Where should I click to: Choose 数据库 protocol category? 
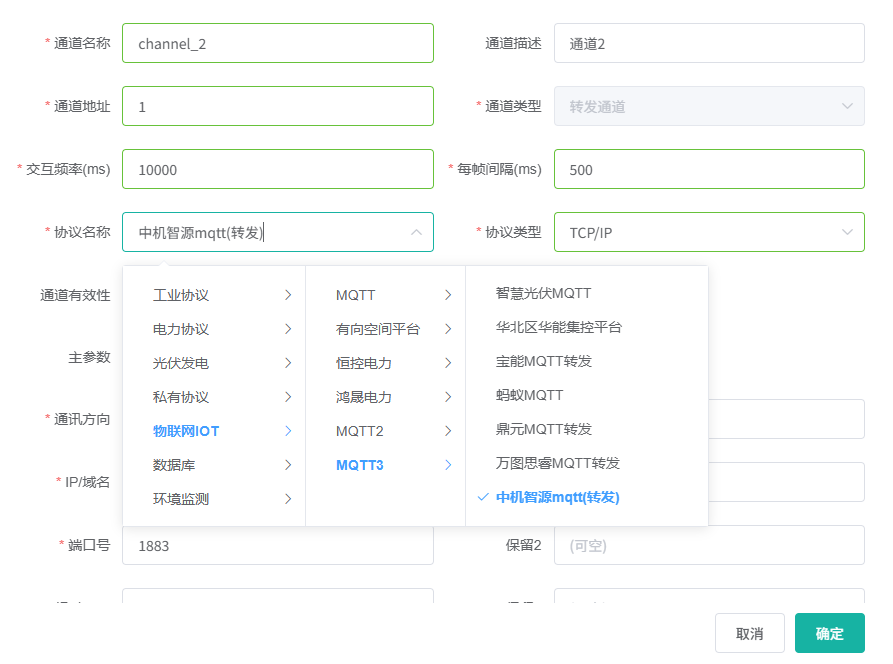213,466
